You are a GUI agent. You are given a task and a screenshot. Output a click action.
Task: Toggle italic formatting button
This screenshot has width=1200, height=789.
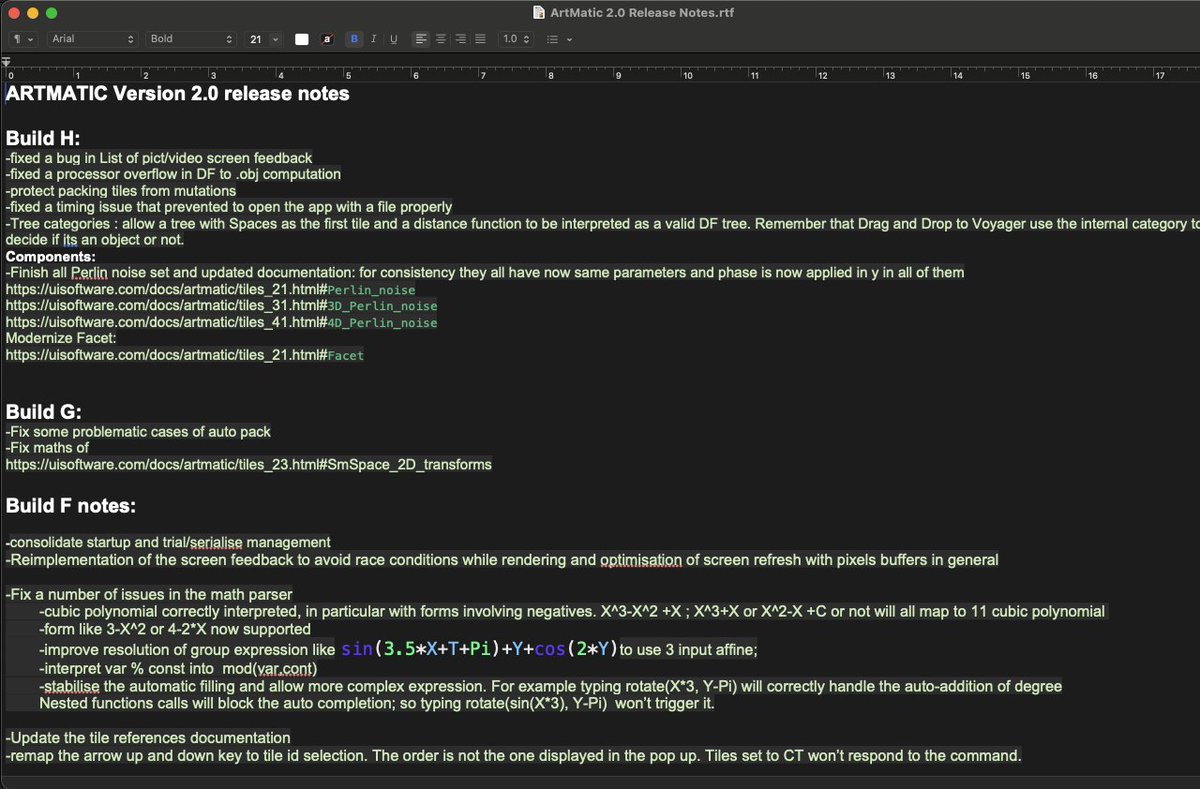pyautogui.click(x=373, y=39)
